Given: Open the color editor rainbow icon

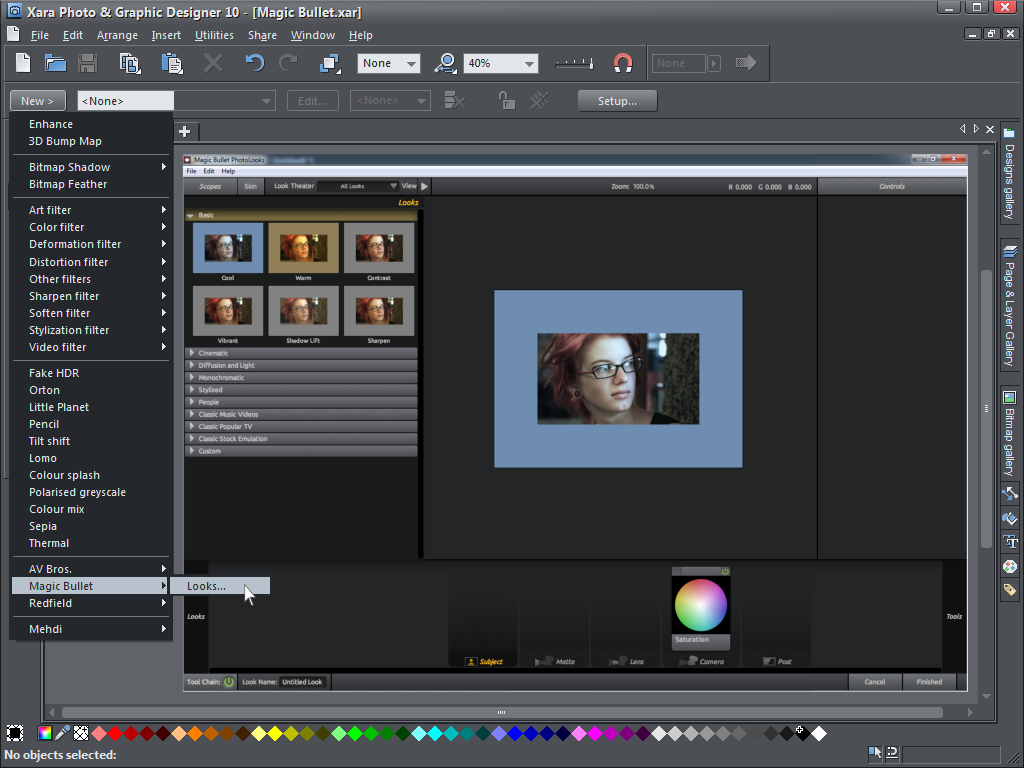Looking at the screenshot, I should (44, 733).
